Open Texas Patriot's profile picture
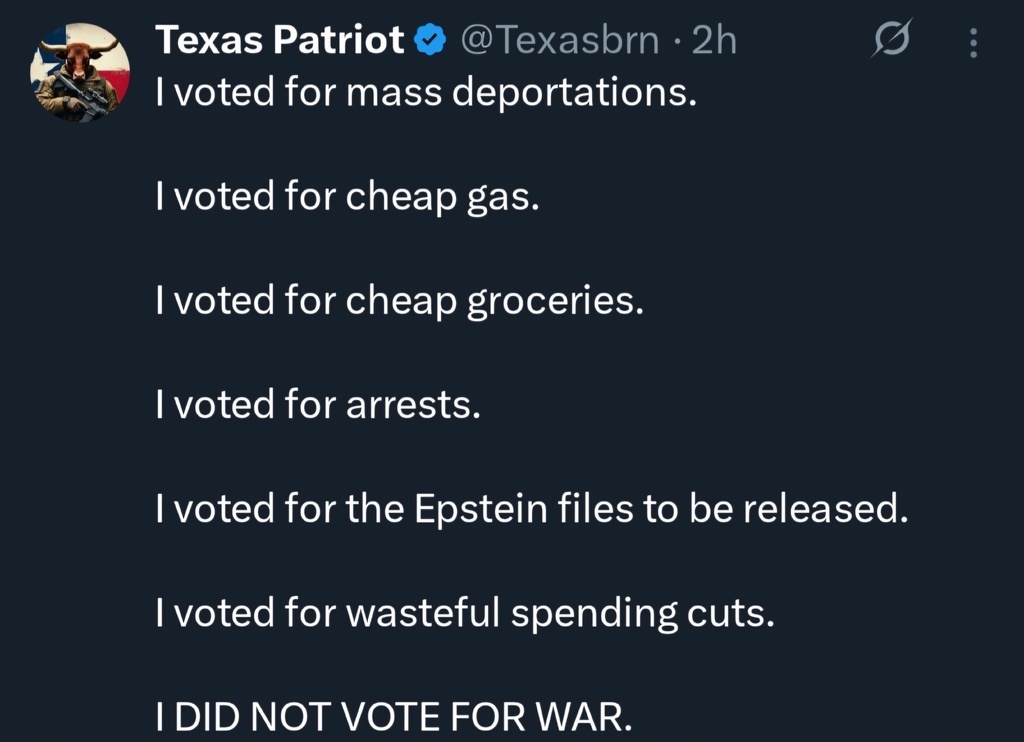Viewport: 1024px width, 742px height. [x=80, y=73]
